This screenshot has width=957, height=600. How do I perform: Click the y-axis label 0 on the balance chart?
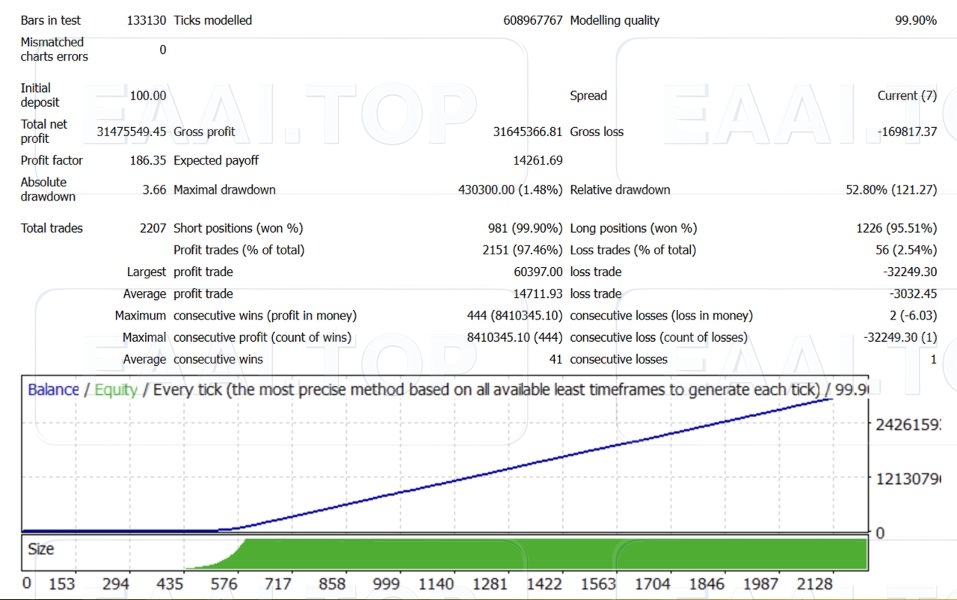880,534
